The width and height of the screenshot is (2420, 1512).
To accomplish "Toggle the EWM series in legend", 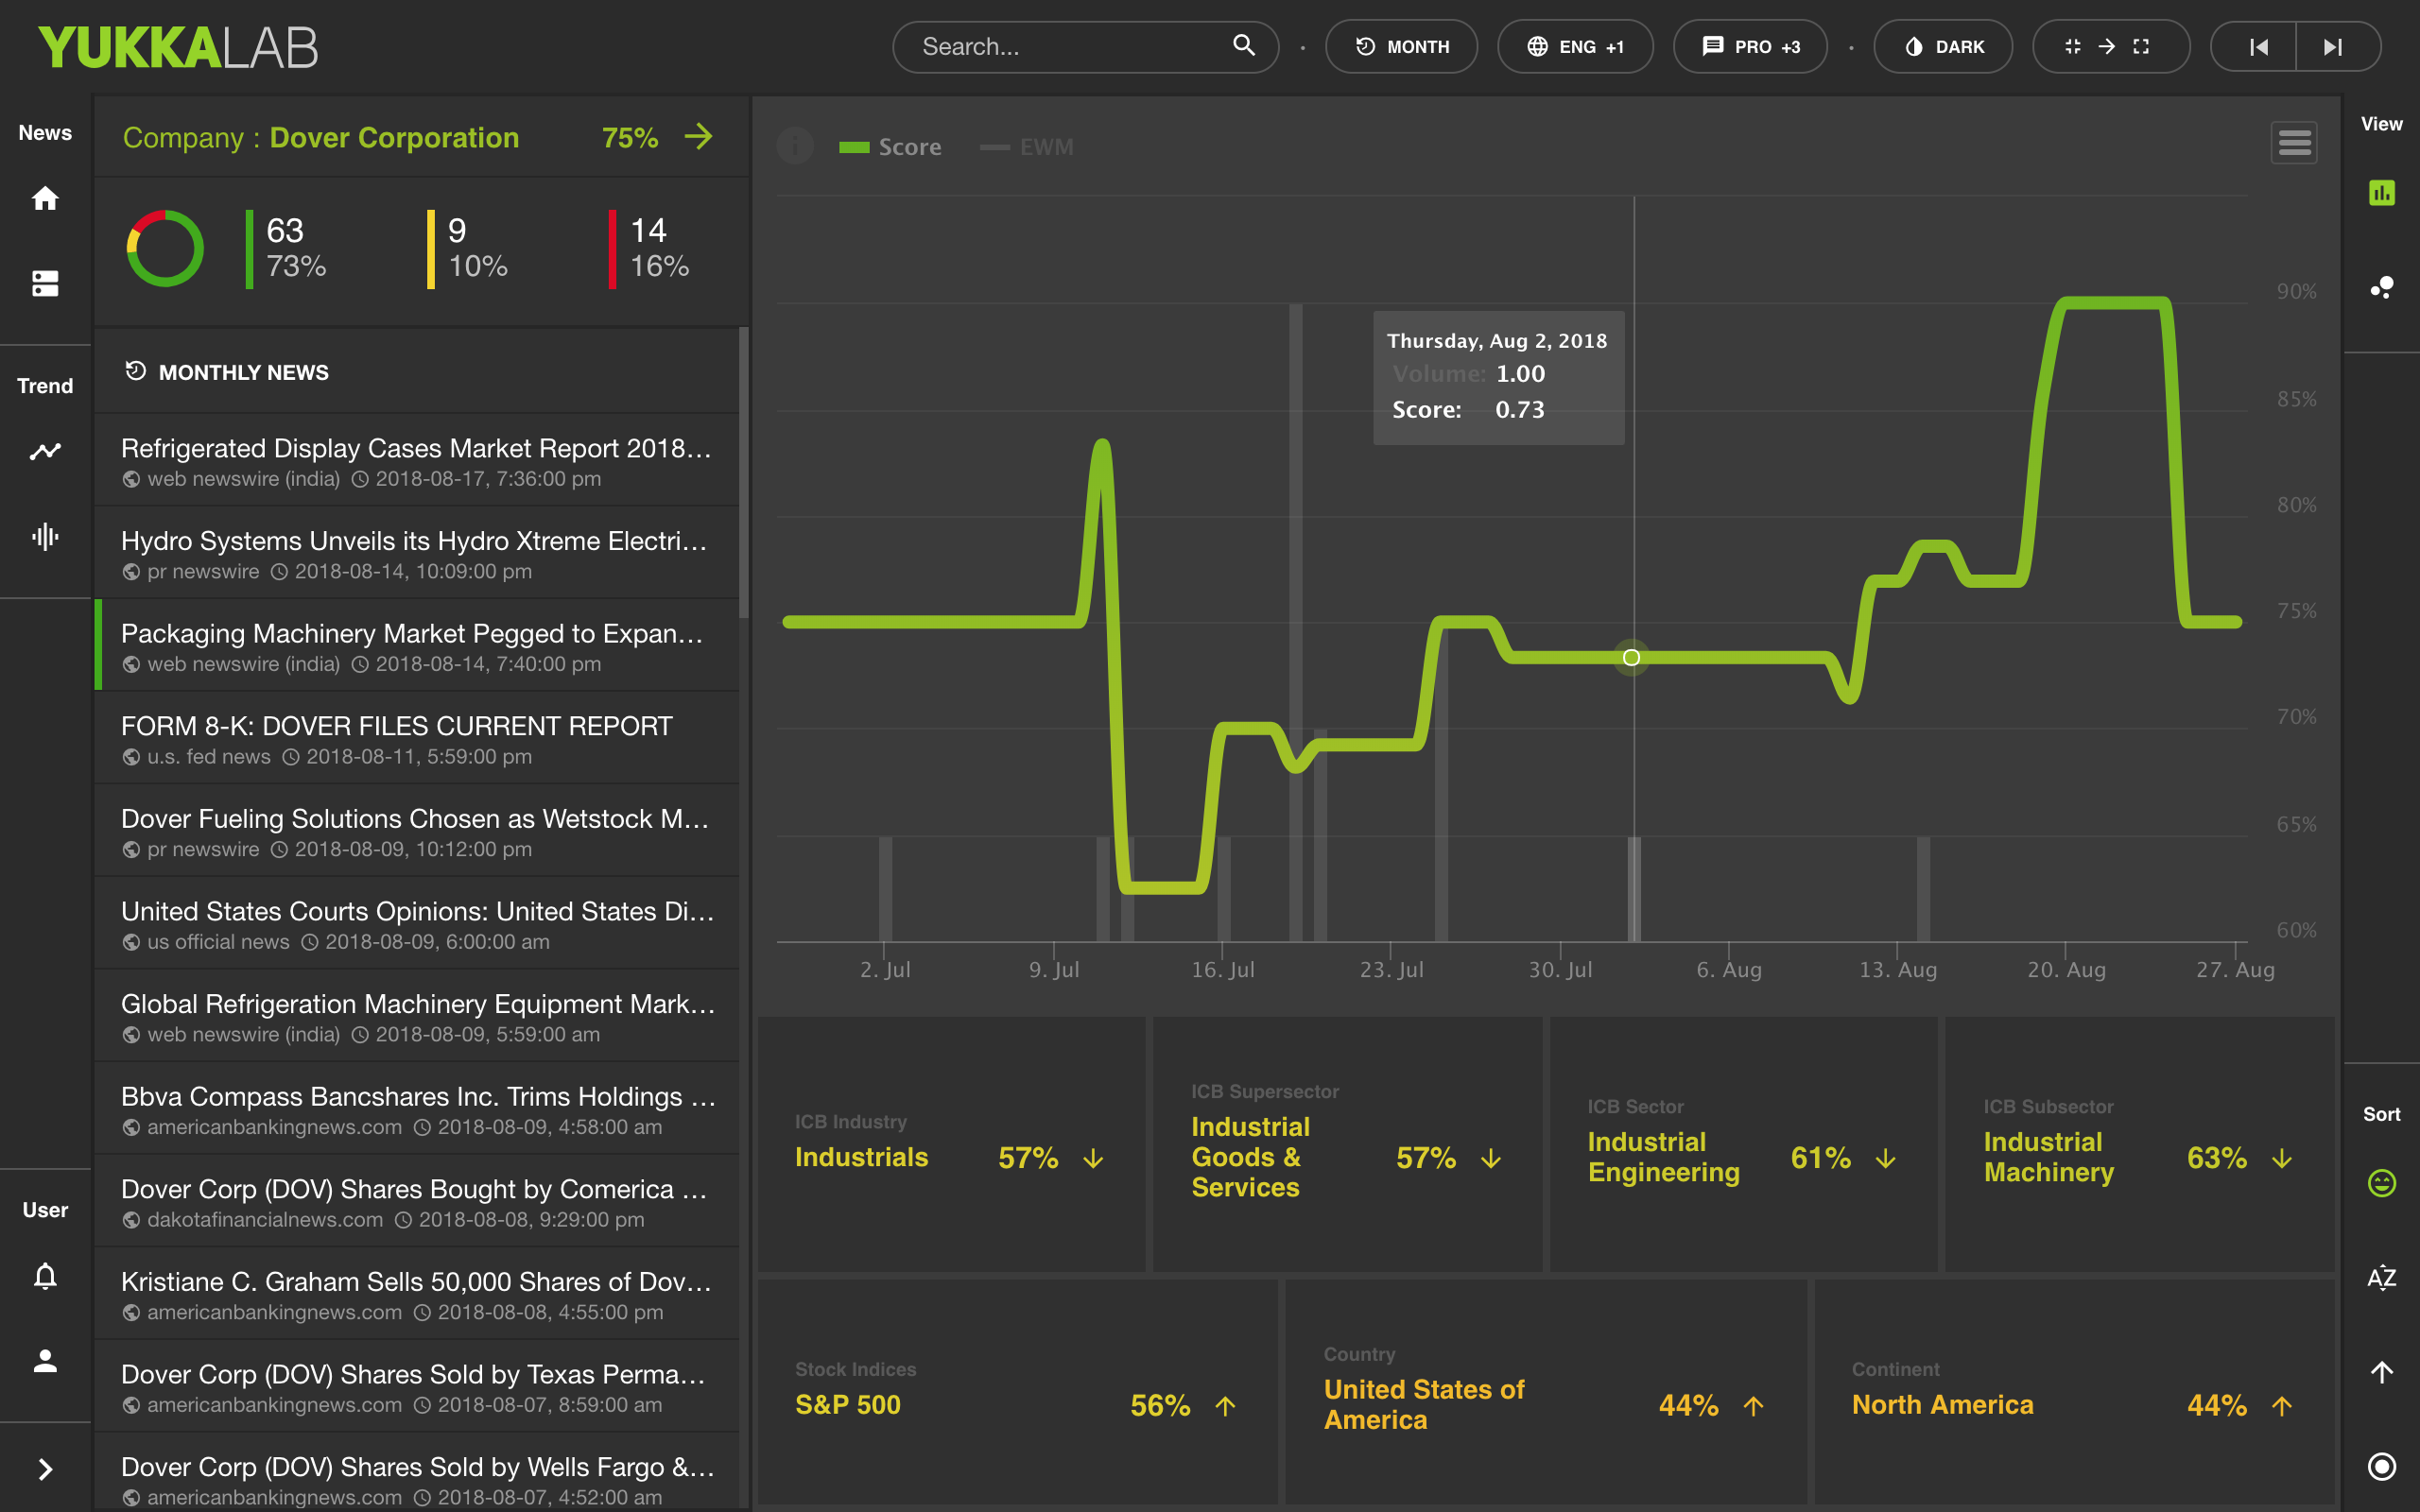I will 1027,147.
